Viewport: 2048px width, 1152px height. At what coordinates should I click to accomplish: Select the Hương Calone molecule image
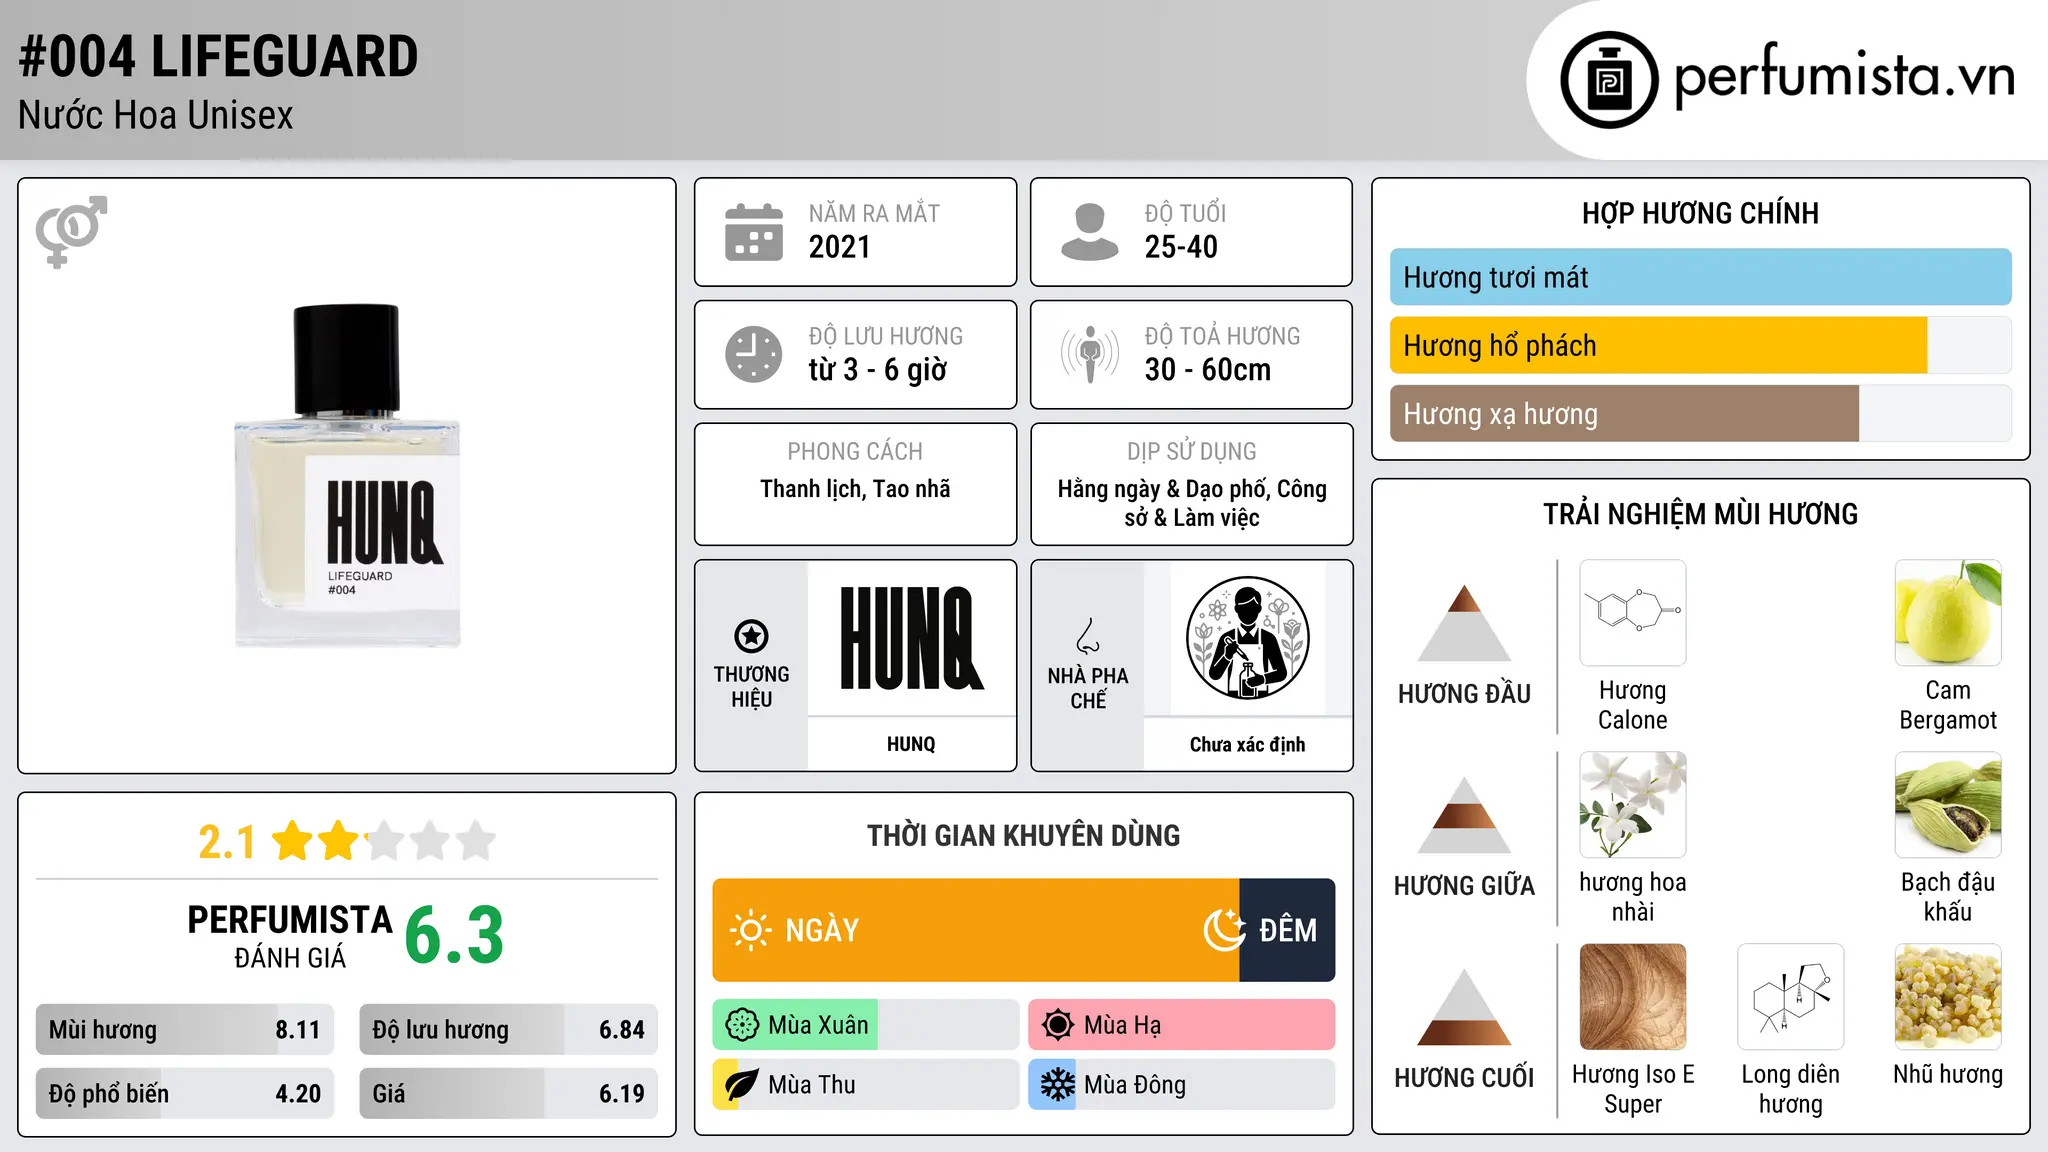(x=1633, y=613)
